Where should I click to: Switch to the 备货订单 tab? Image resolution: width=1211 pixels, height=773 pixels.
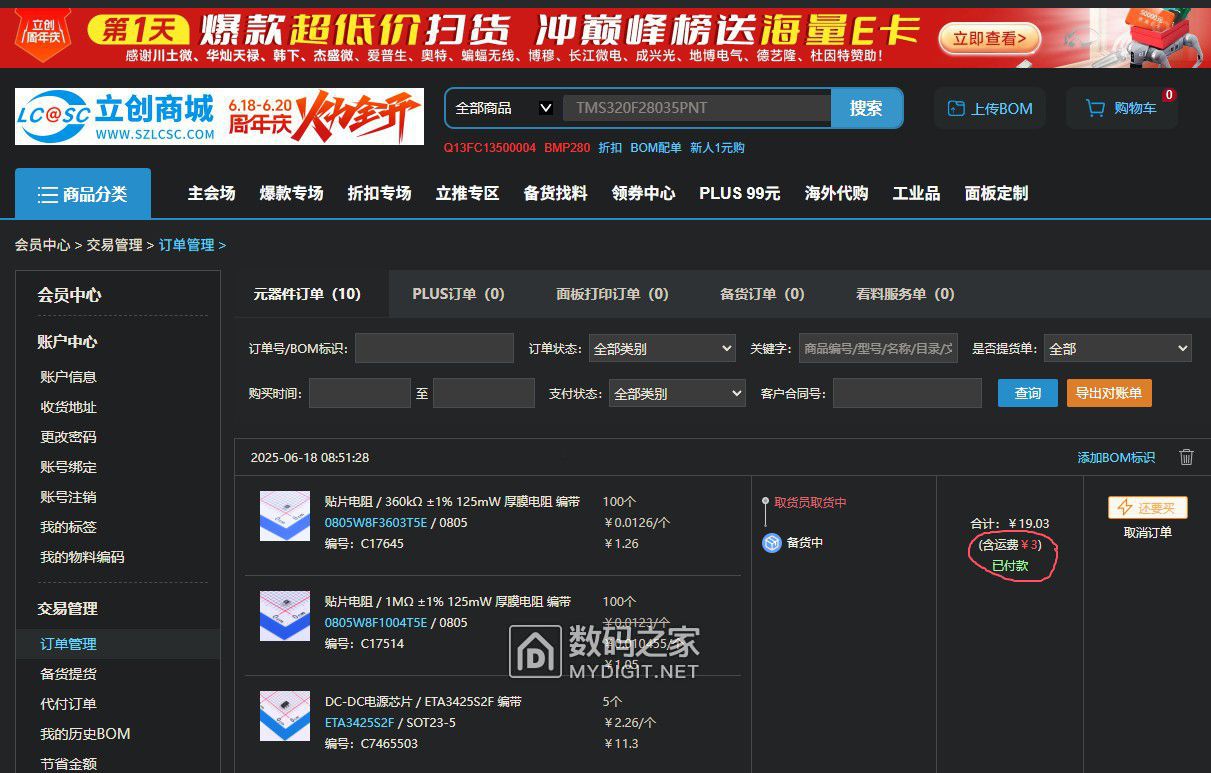click(x=762, y=294)
